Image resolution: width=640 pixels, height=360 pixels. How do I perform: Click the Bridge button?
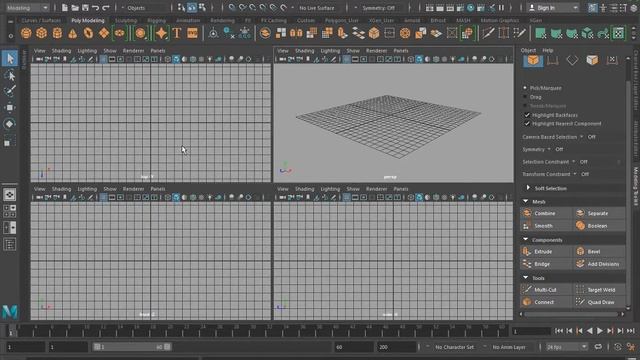pyautogui.click(x=546, y=264)
